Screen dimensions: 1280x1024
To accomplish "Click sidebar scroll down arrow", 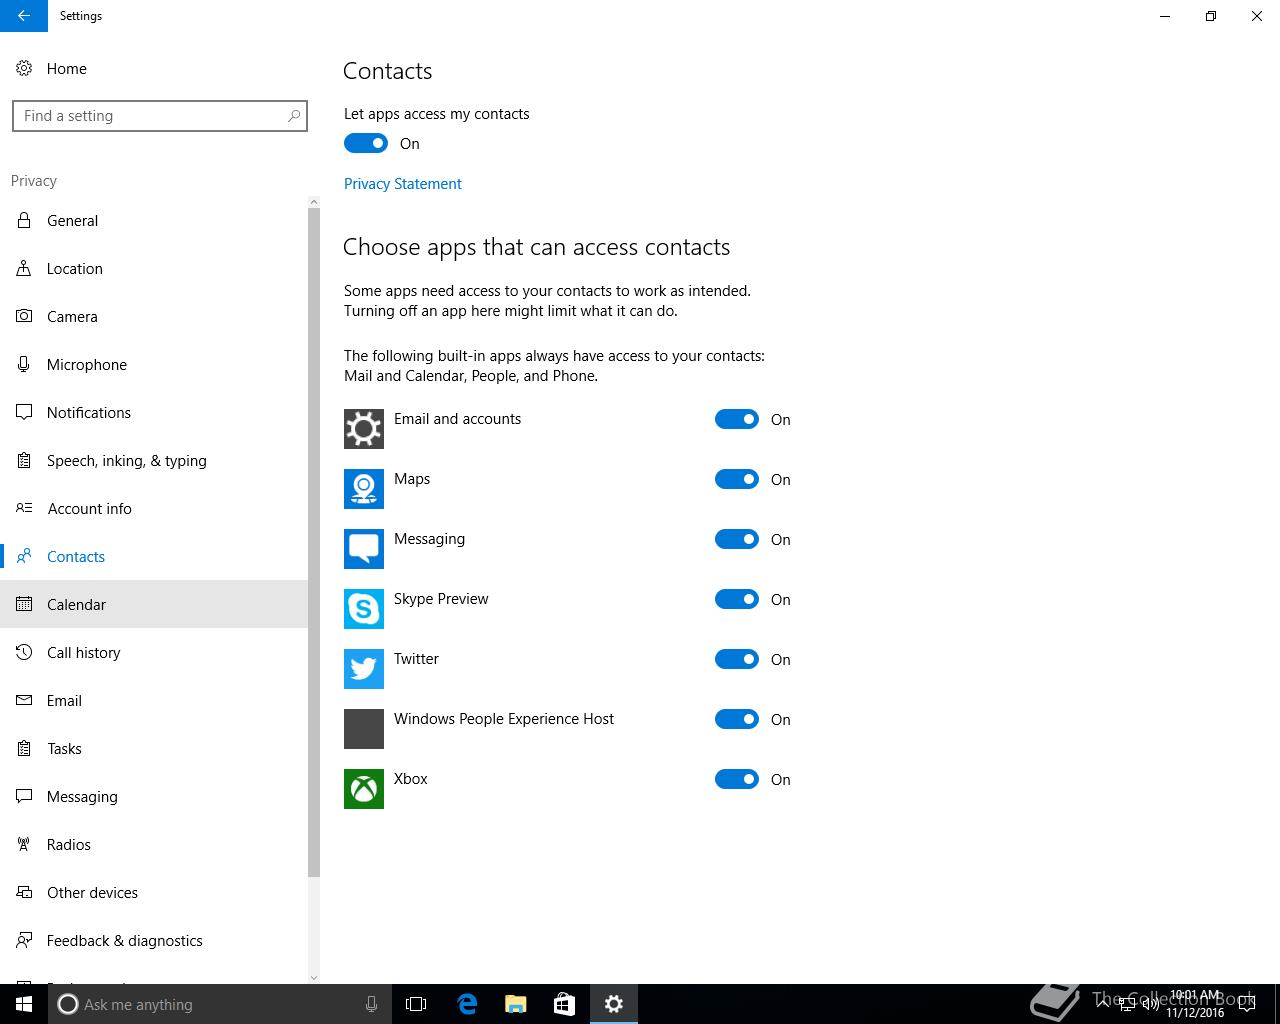I will point(314,977).
